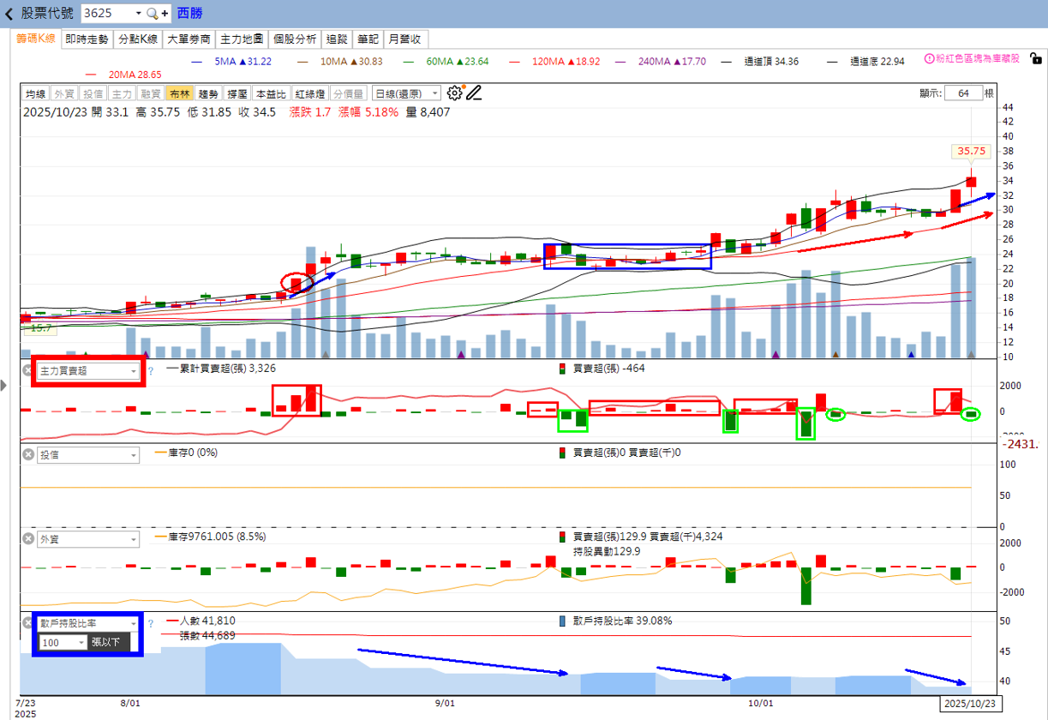This screenshot has width=1048, height=720.
Task: Click the 顯示 bar count field showing 64
Action: click(x=963, y=94)
